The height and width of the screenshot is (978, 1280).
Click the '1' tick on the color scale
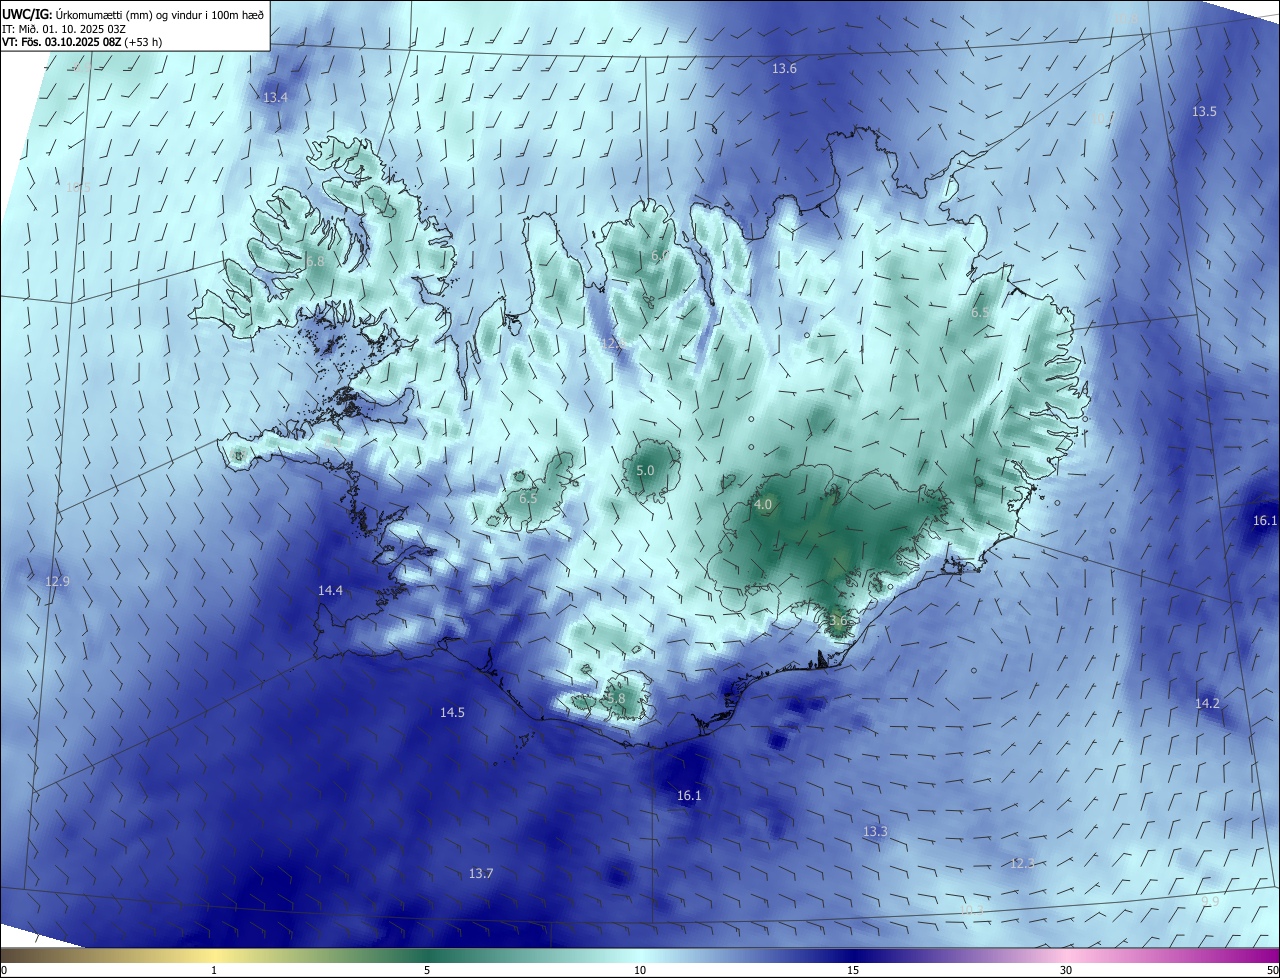(x=214, y=970)
